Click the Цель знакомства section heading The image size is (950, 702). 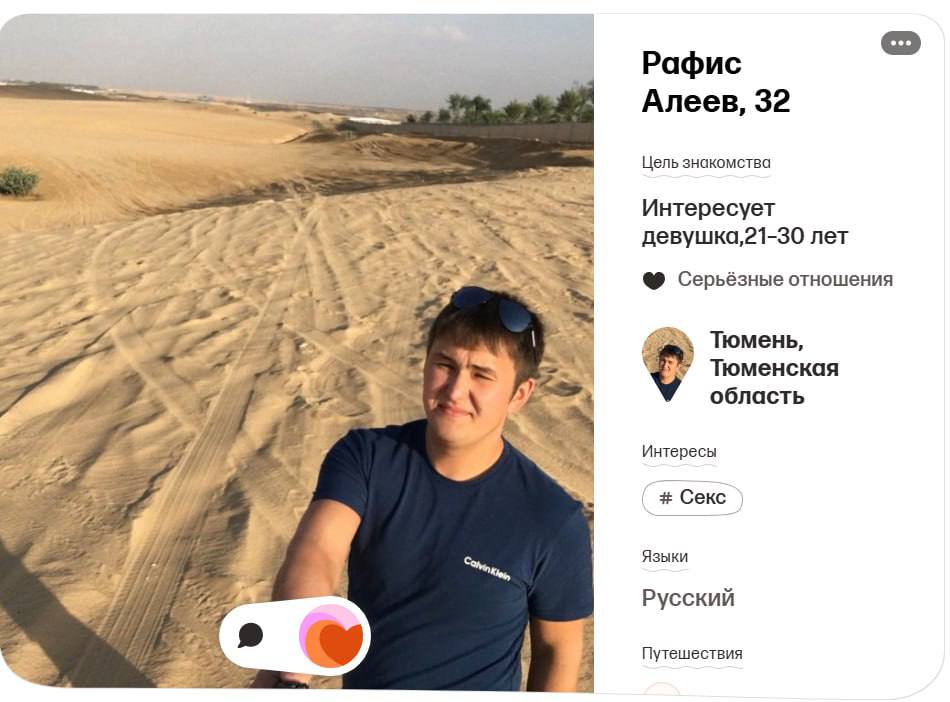click(x=706, y=162)
